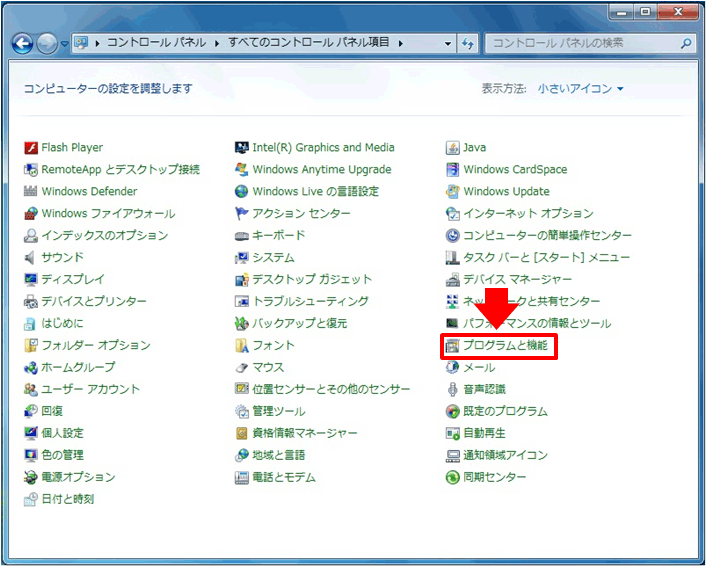
Task: Click すべてのコントロール パネル項目 breadcrumb
Action: coord(308,43)
